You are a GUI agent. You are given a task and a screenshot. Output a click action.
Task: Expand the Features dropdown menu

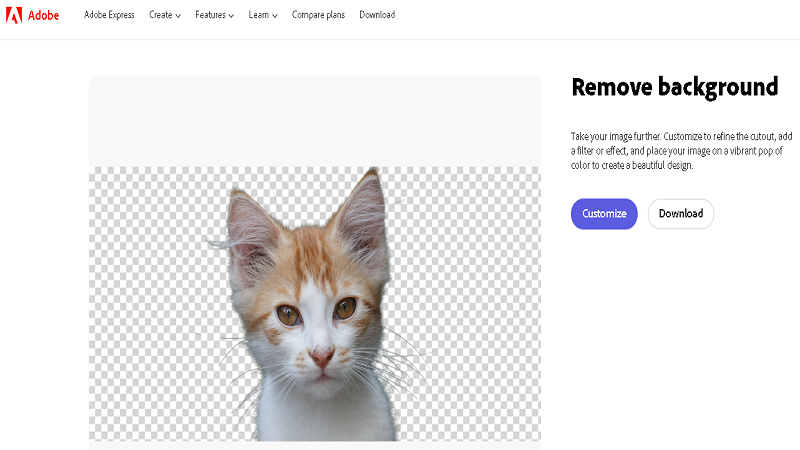pyautogui.click(x=214, y=15)
